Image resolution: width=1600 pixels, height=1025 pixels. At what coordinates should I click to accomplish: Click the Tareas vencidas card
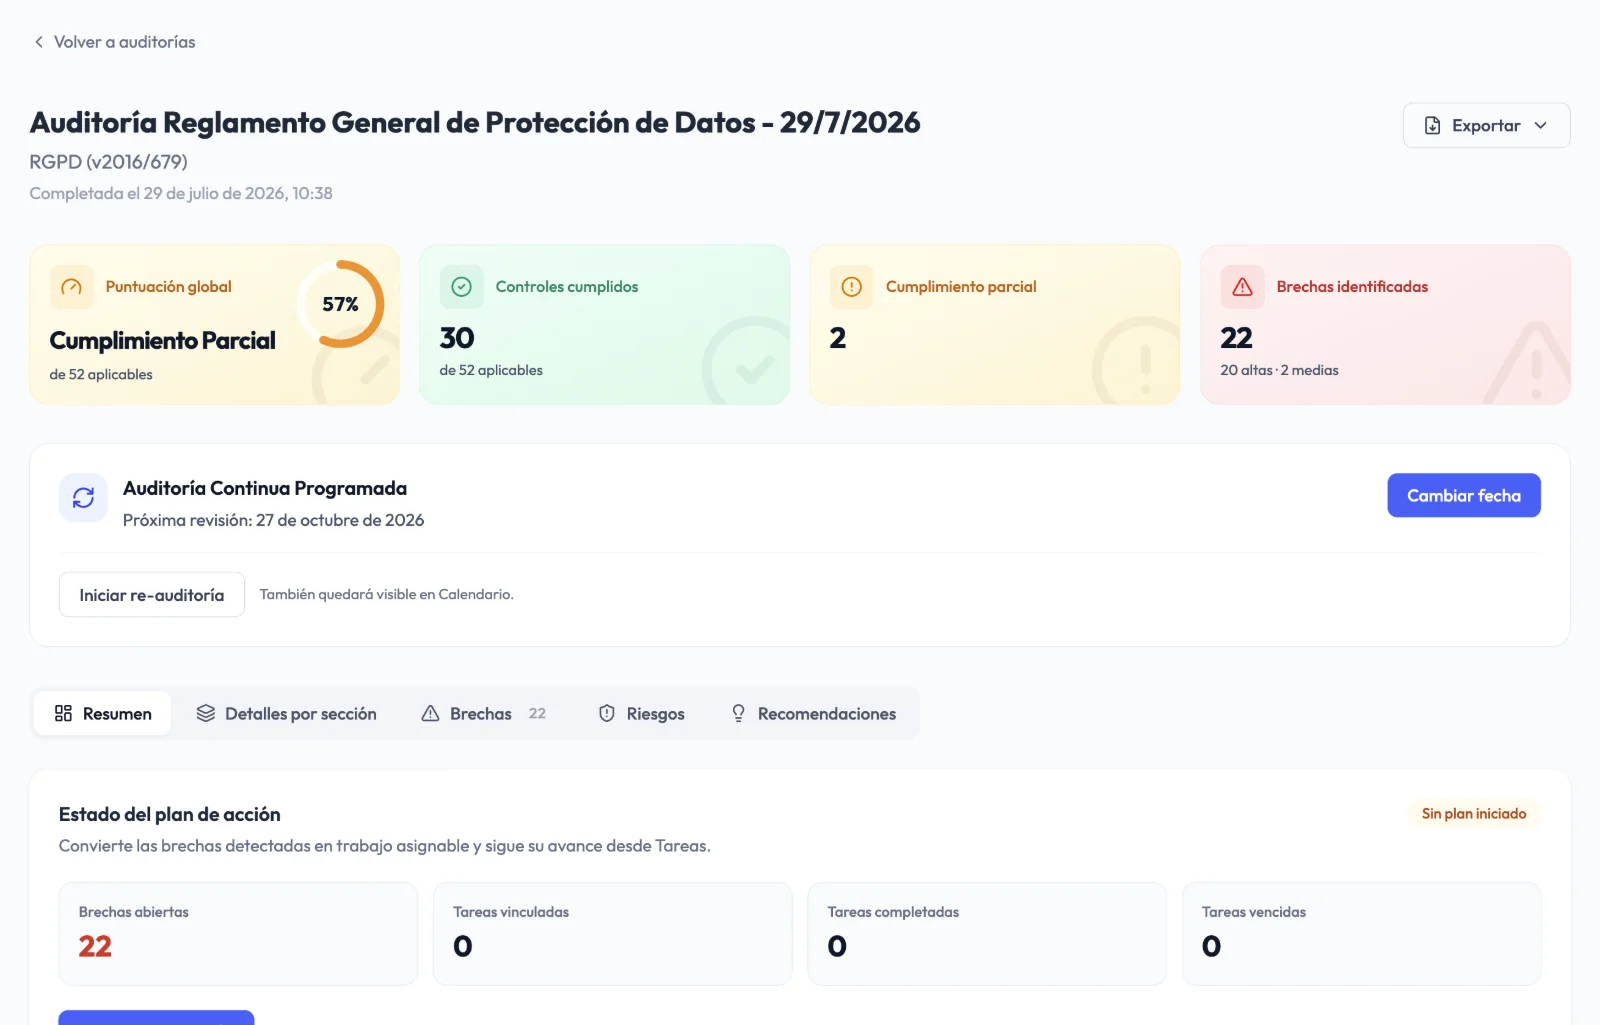[1361, 934]
